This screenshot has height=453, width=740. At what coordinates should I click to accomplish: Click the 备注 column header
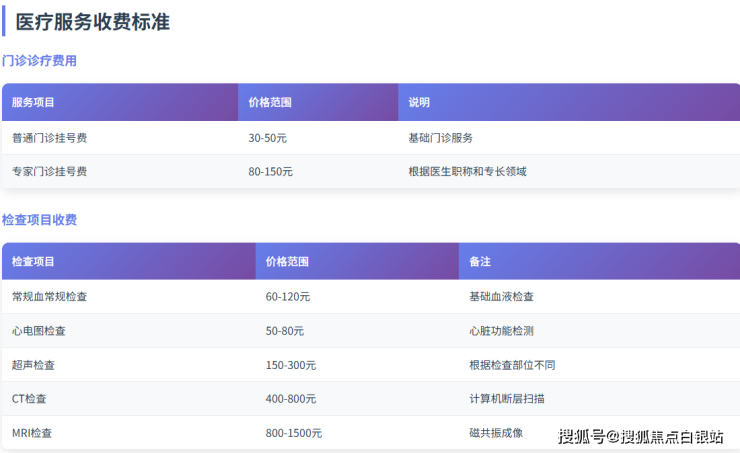[479, 262]
